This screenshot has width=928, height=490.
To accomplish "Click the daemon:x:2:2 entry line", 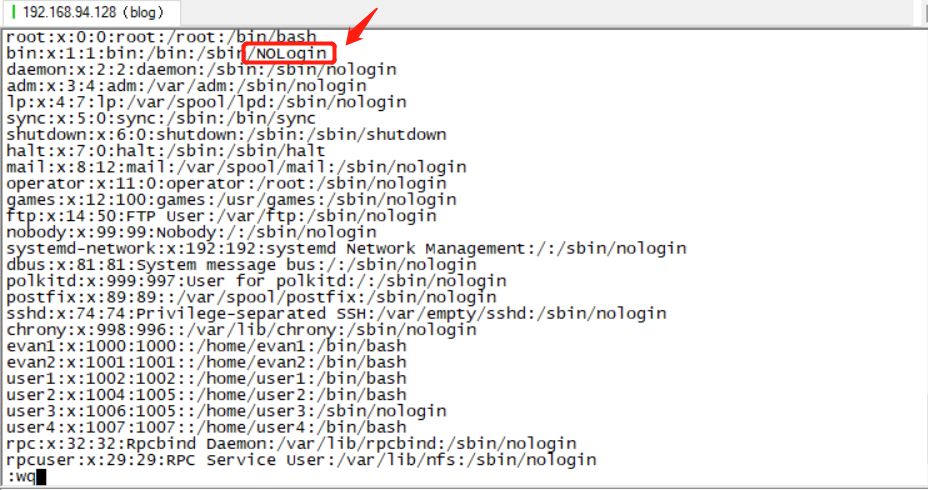I will [x=201, y=70].
